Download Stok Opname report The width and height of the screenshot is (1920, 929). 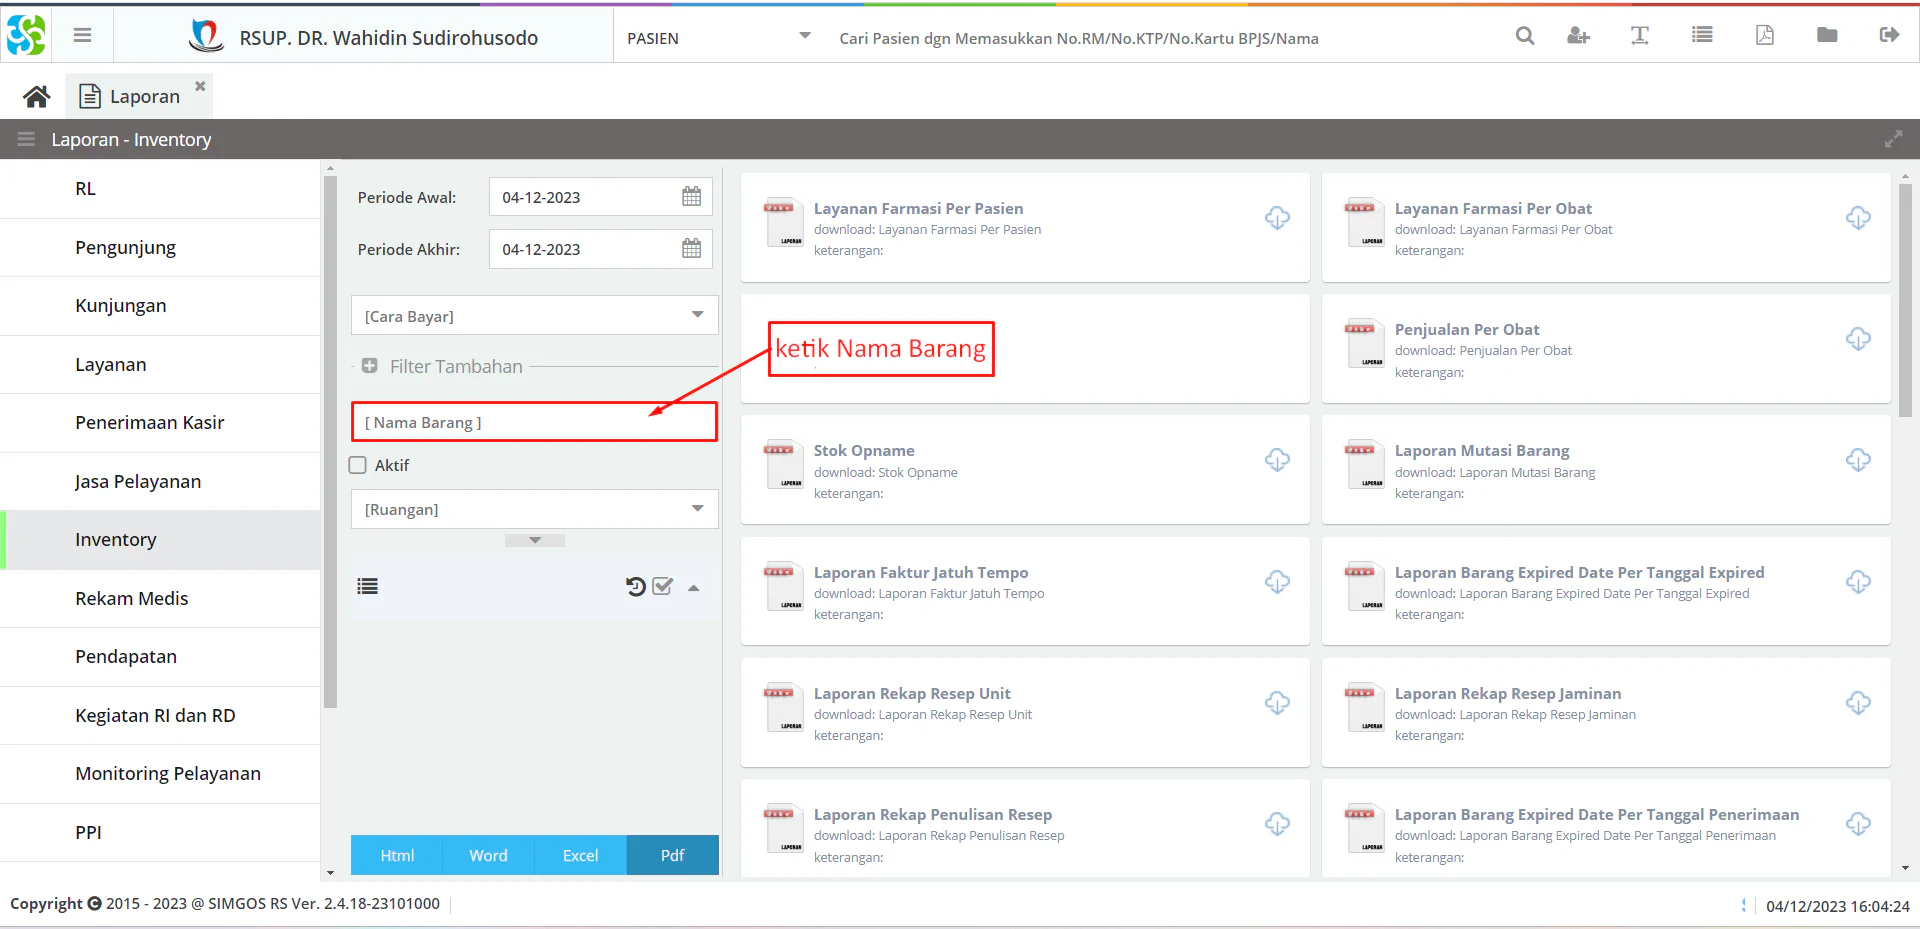click(x=1277, y=460)
